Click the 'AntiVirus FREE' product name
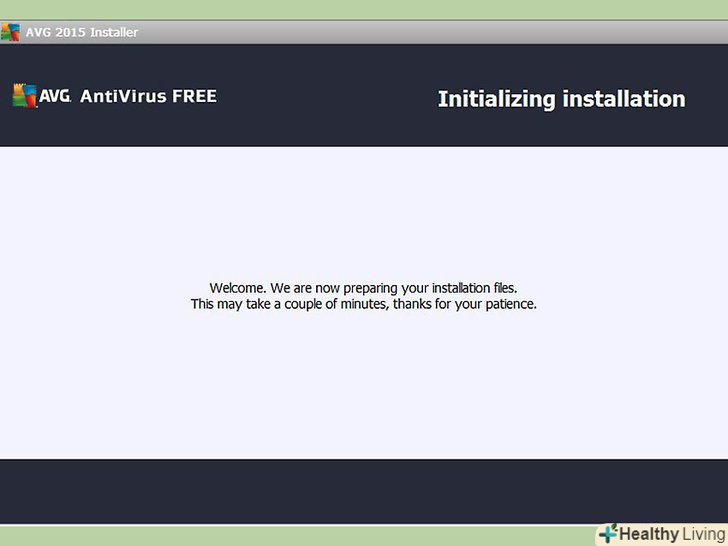This screenshot has width=728, height=546. [x=148, y=96]
